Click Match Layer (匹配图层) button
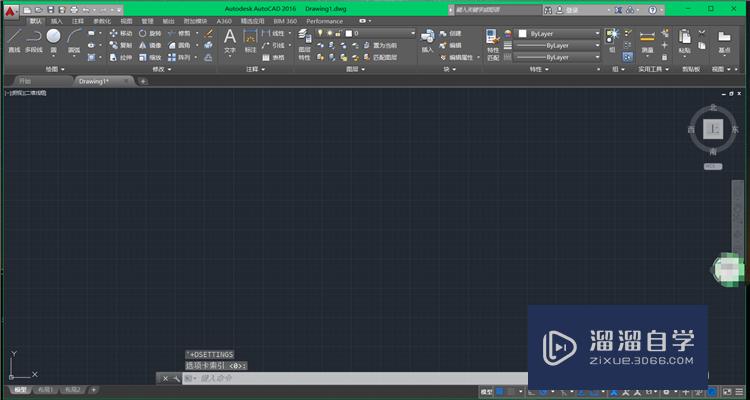 (380, 57)
